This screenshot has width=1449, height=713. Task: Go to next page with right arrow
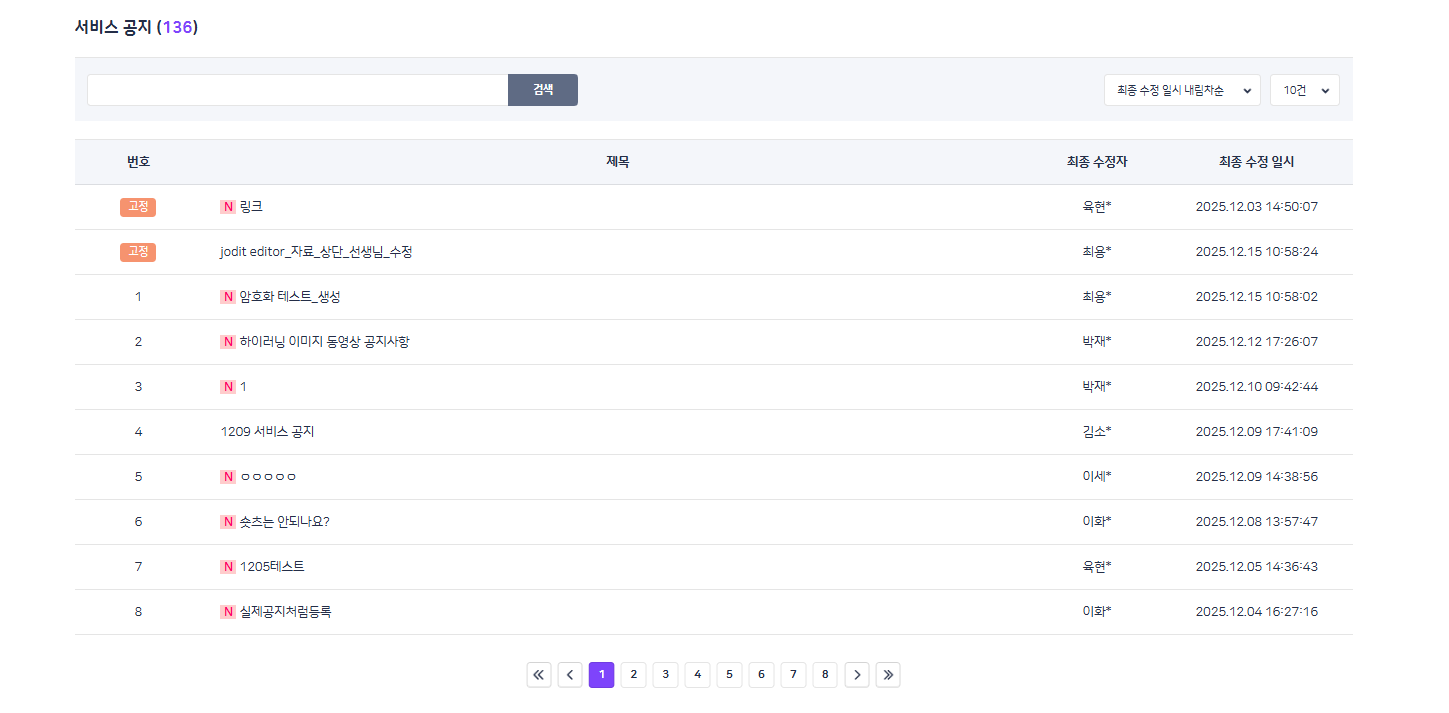[857, 675]
